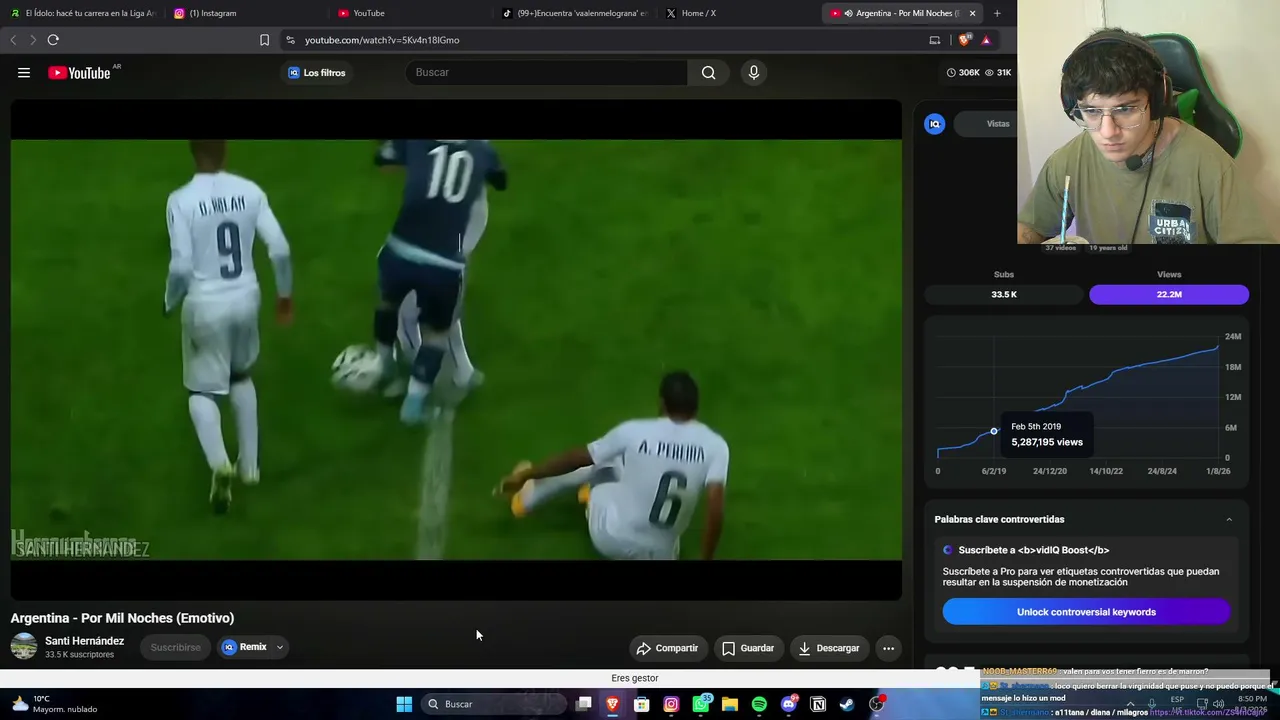Collapse the Palabras clave controvertidas section
Viewport: 1280px width, 720px height.
[1229, 519]
